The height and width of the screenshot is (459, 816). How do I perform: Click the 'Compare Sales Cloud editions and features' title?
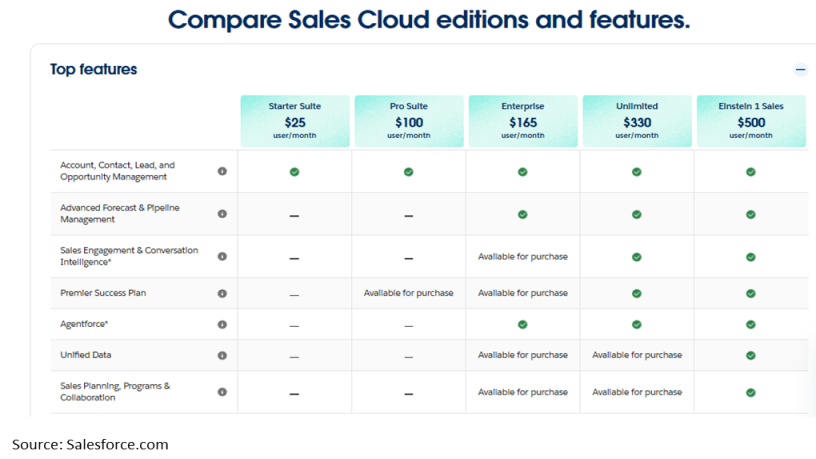click(429, 20)
